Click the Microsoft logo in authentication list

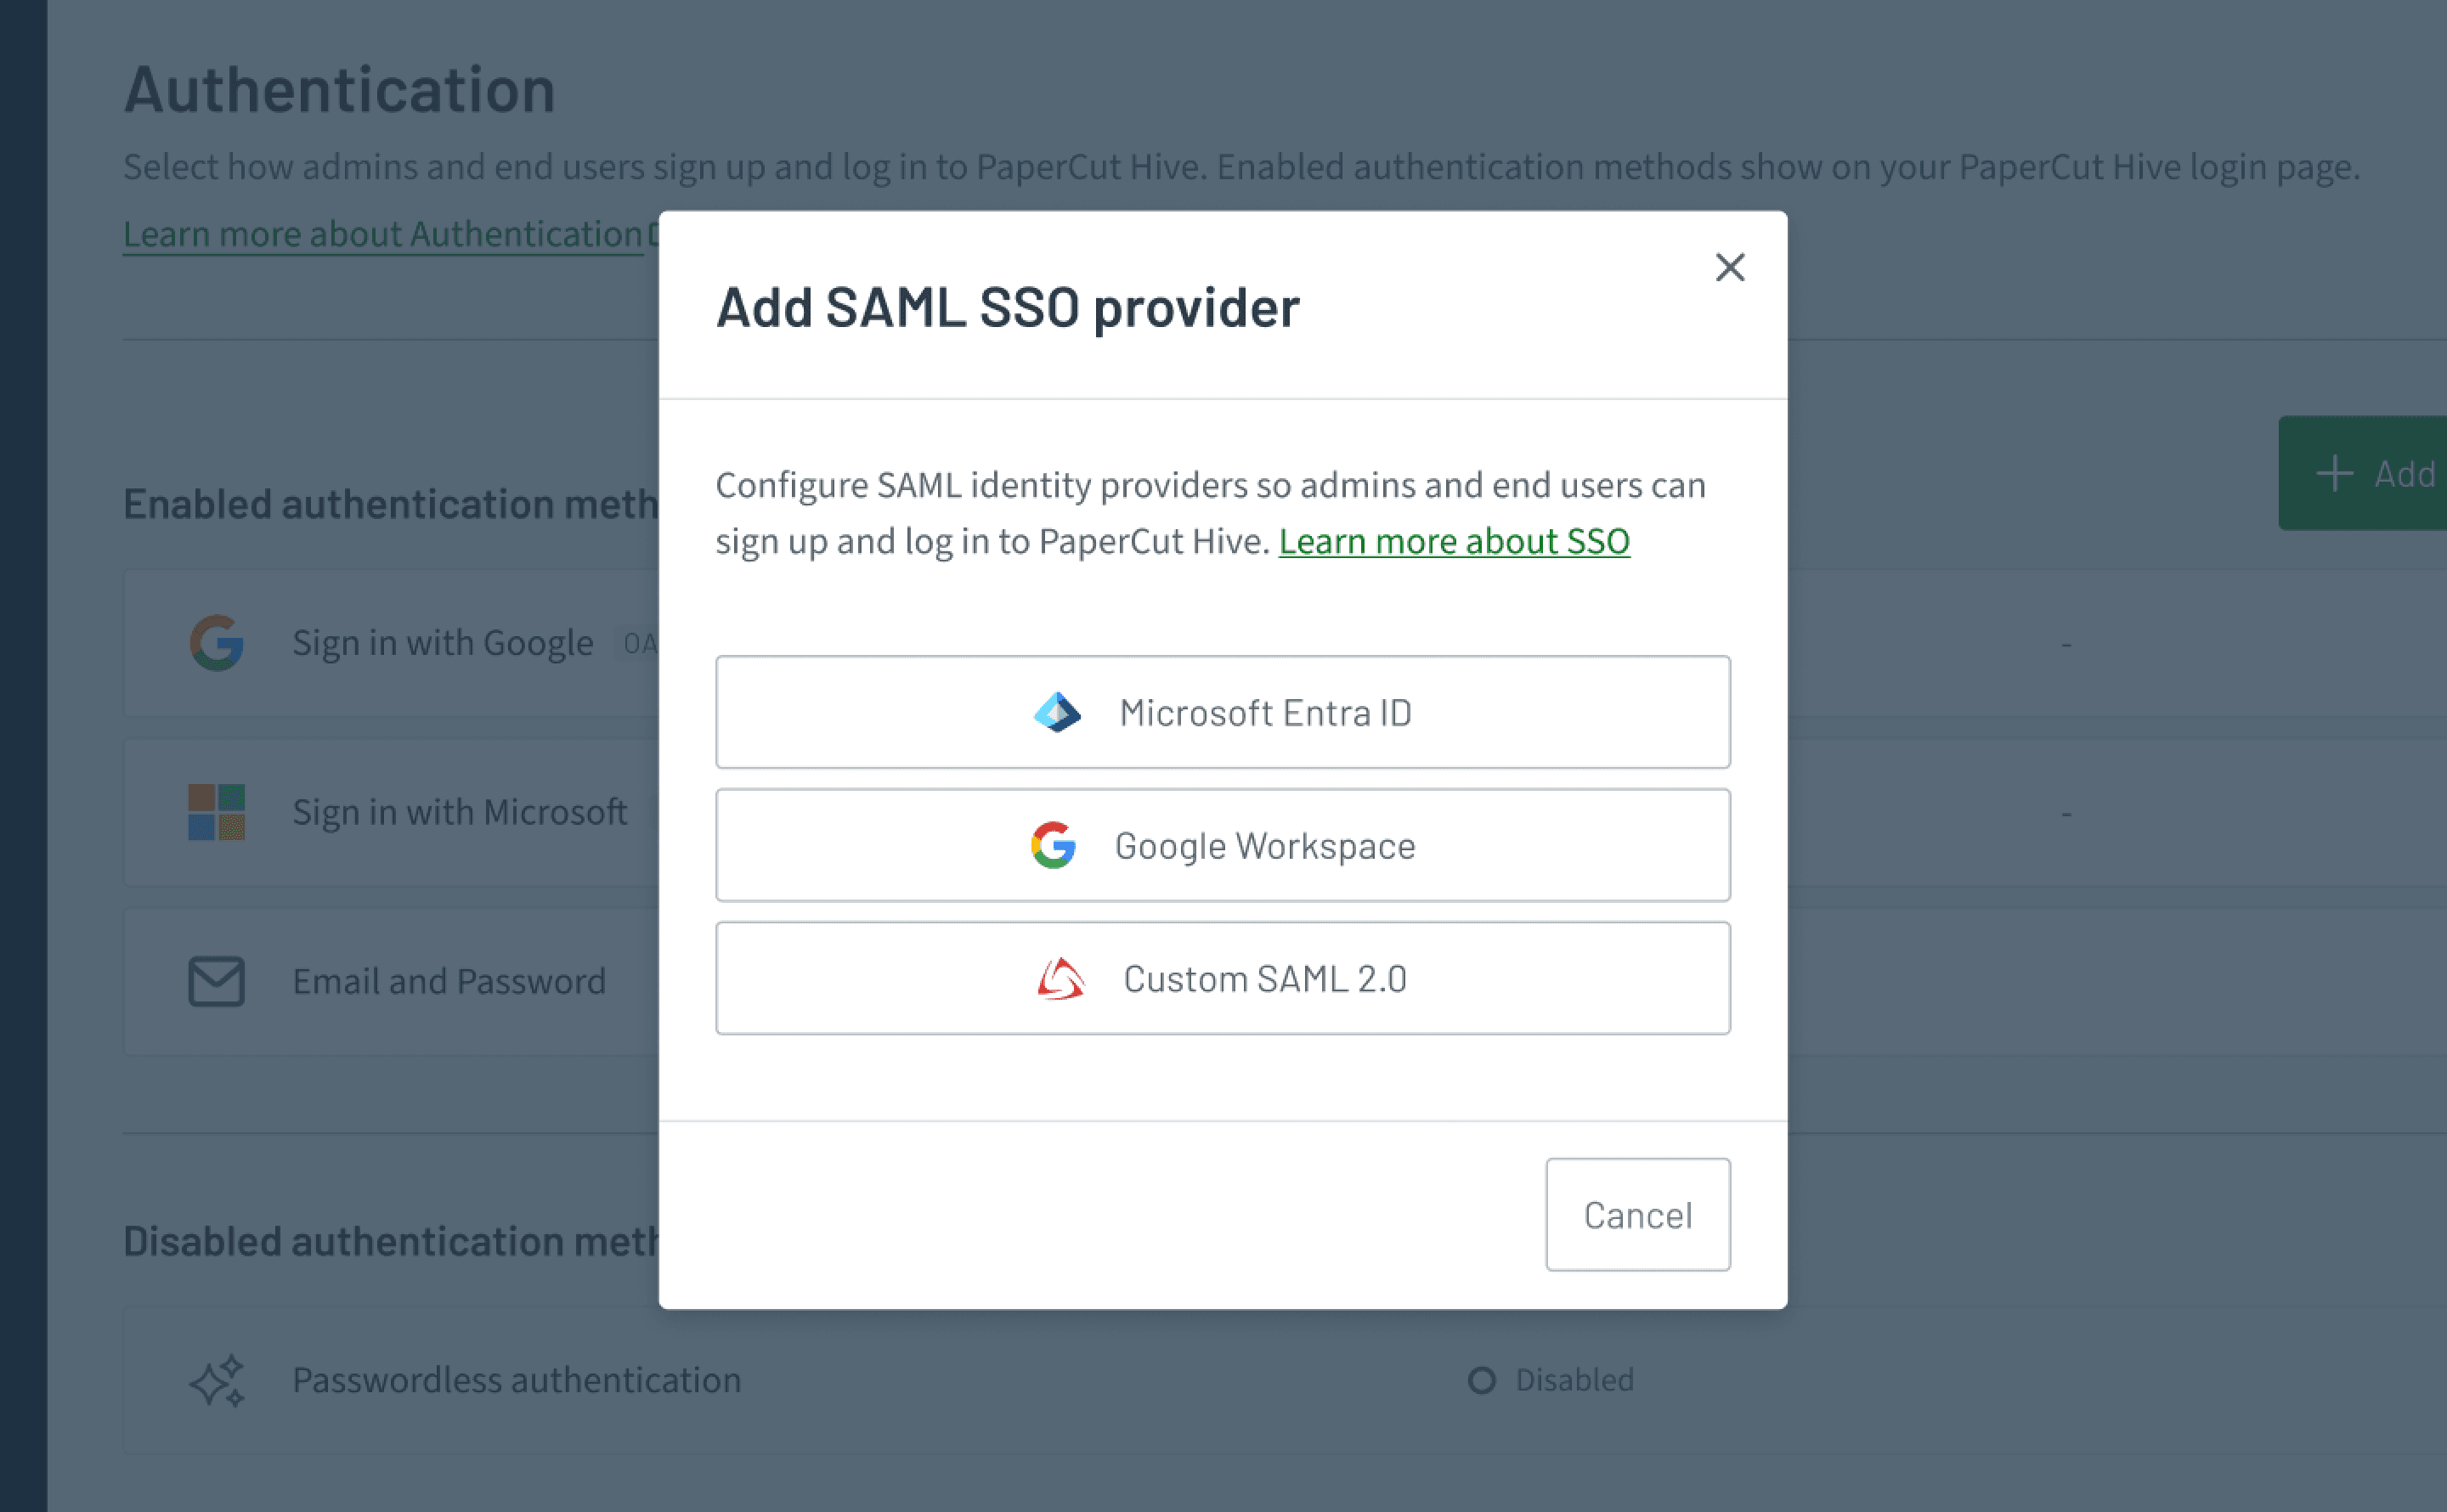point(216,812)
